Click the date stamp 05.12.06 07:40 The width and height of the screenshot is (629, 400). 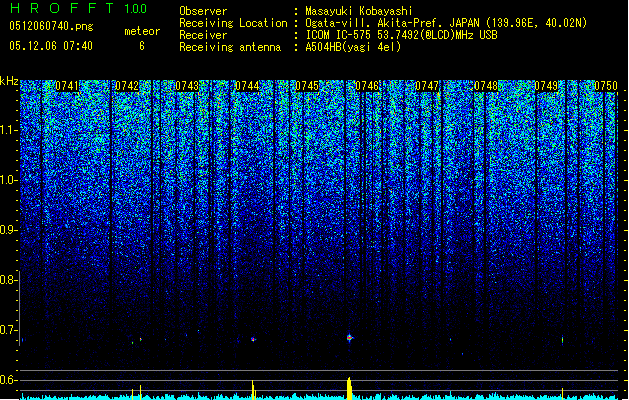tap(51, 46)
